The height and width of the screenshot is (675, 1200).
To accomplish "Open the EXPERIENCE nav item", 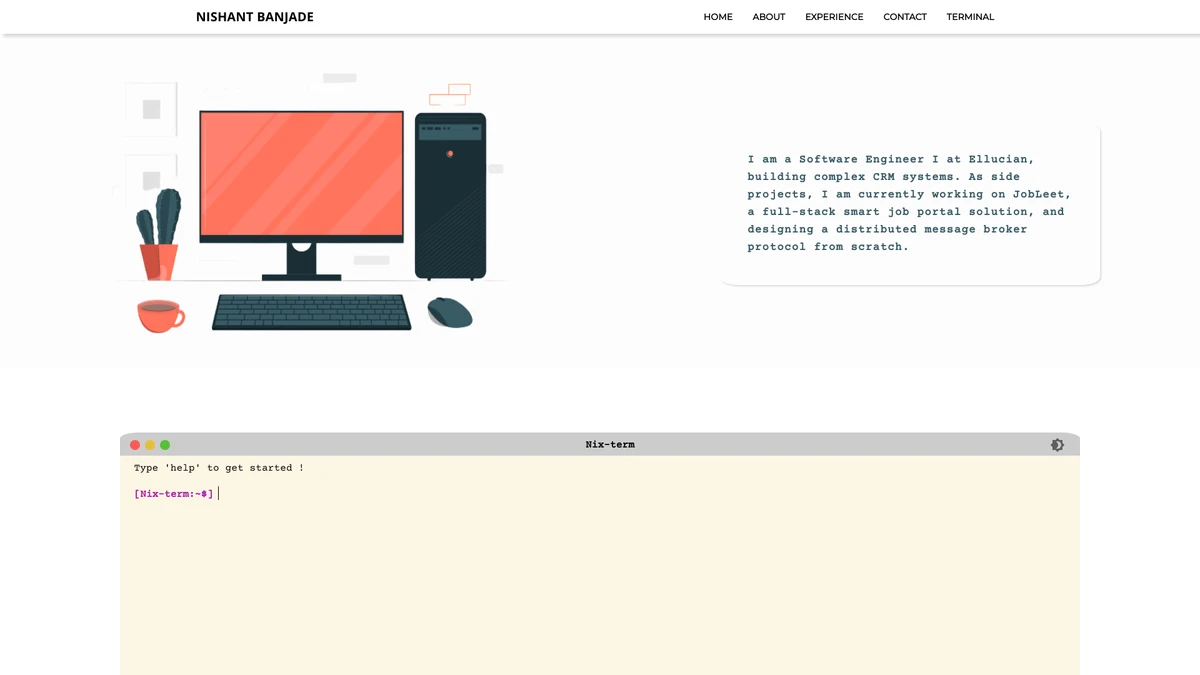I will pyautogui.click(x=834, y=17).
